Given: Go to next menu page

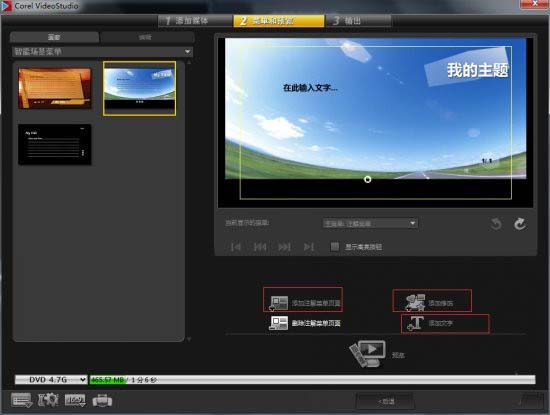Looking at the screenshot, I should coord(284,247).
